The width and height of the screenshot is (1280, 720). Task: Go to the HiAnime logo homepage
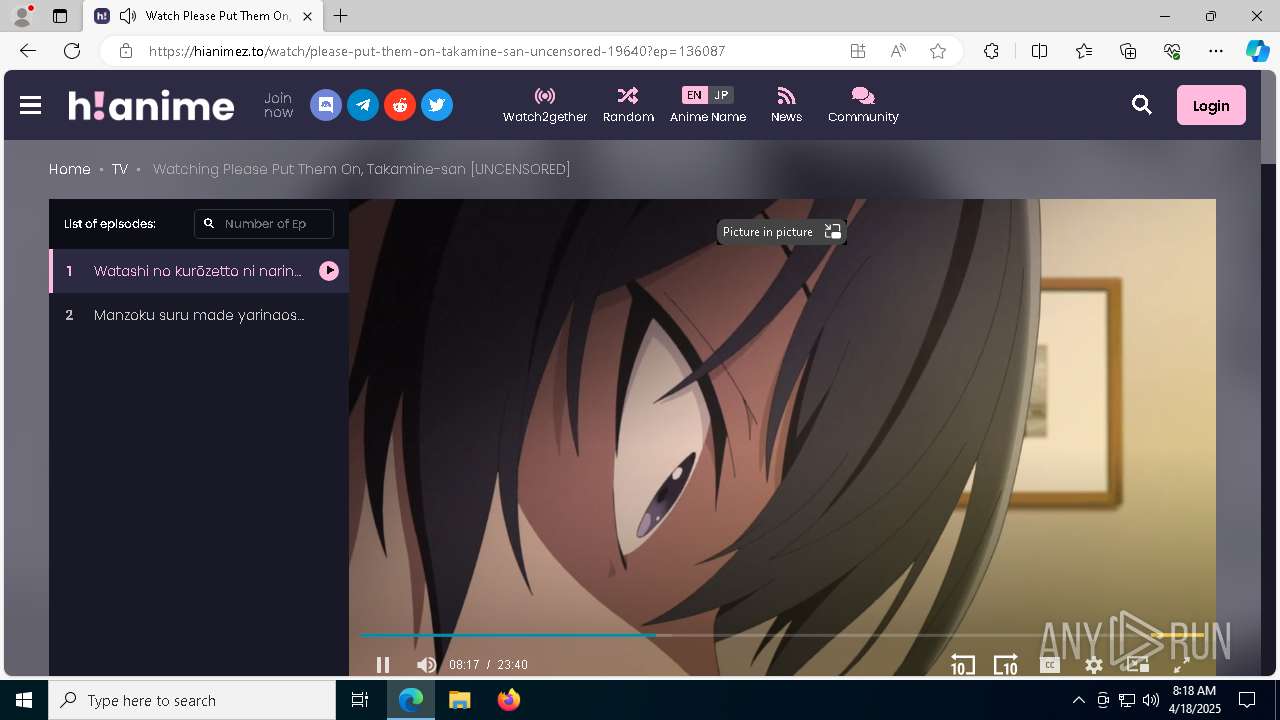click(x=151, y=105)
